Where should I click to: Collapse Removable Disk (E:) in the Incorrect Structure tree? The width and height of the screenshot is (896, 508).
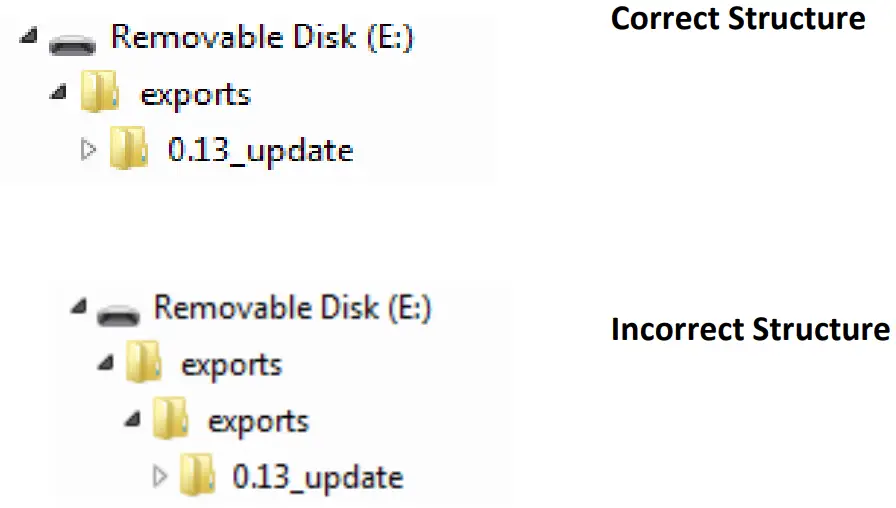click(x=79, y=307)
